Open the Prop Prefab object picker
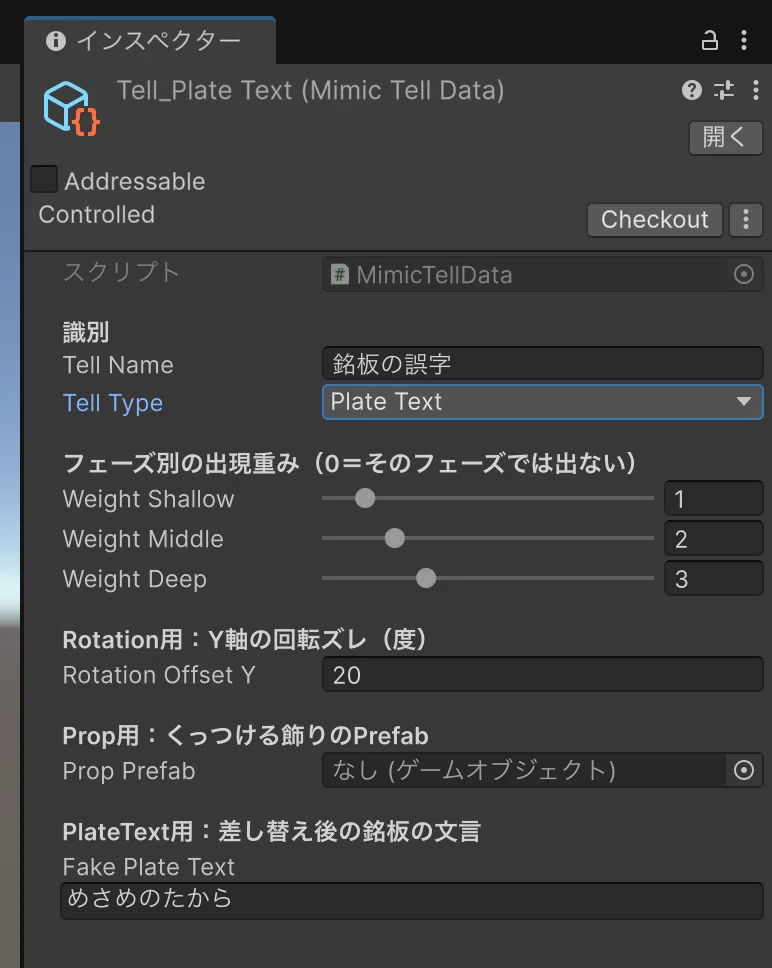This screenshot has height=968, width=772. [x=744, y=770]
